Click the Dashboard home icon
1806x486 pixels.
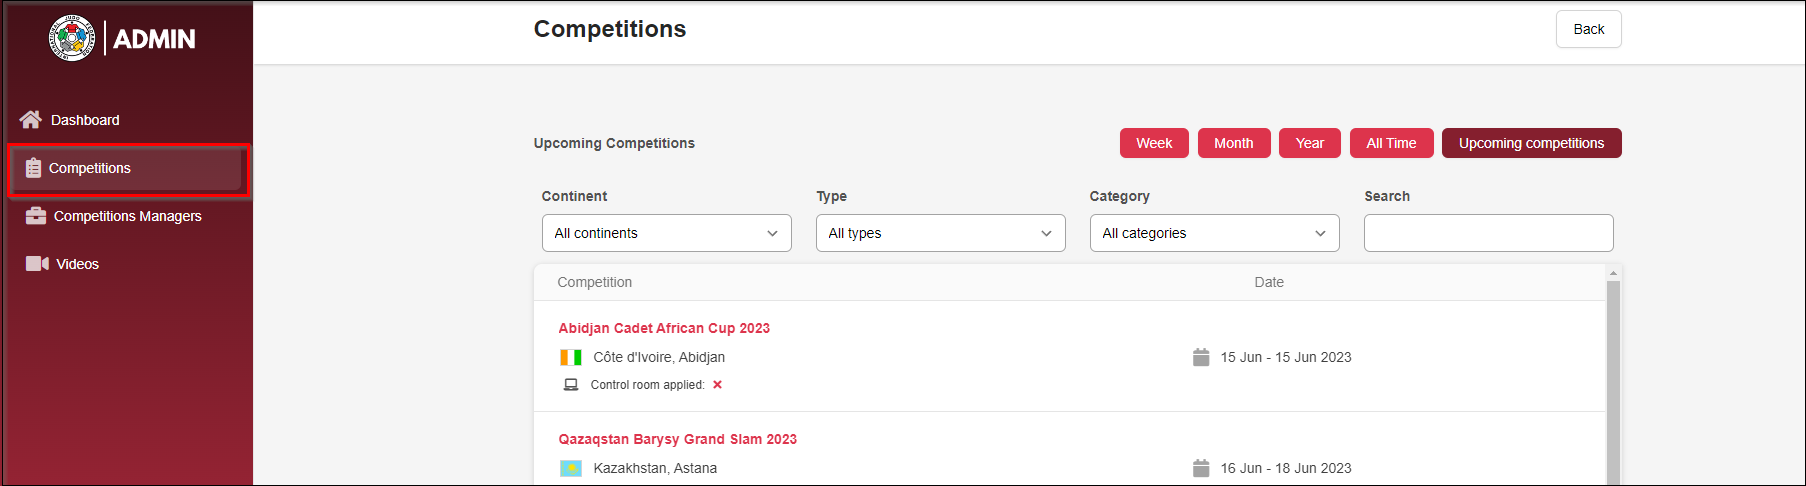coord(31,120)
